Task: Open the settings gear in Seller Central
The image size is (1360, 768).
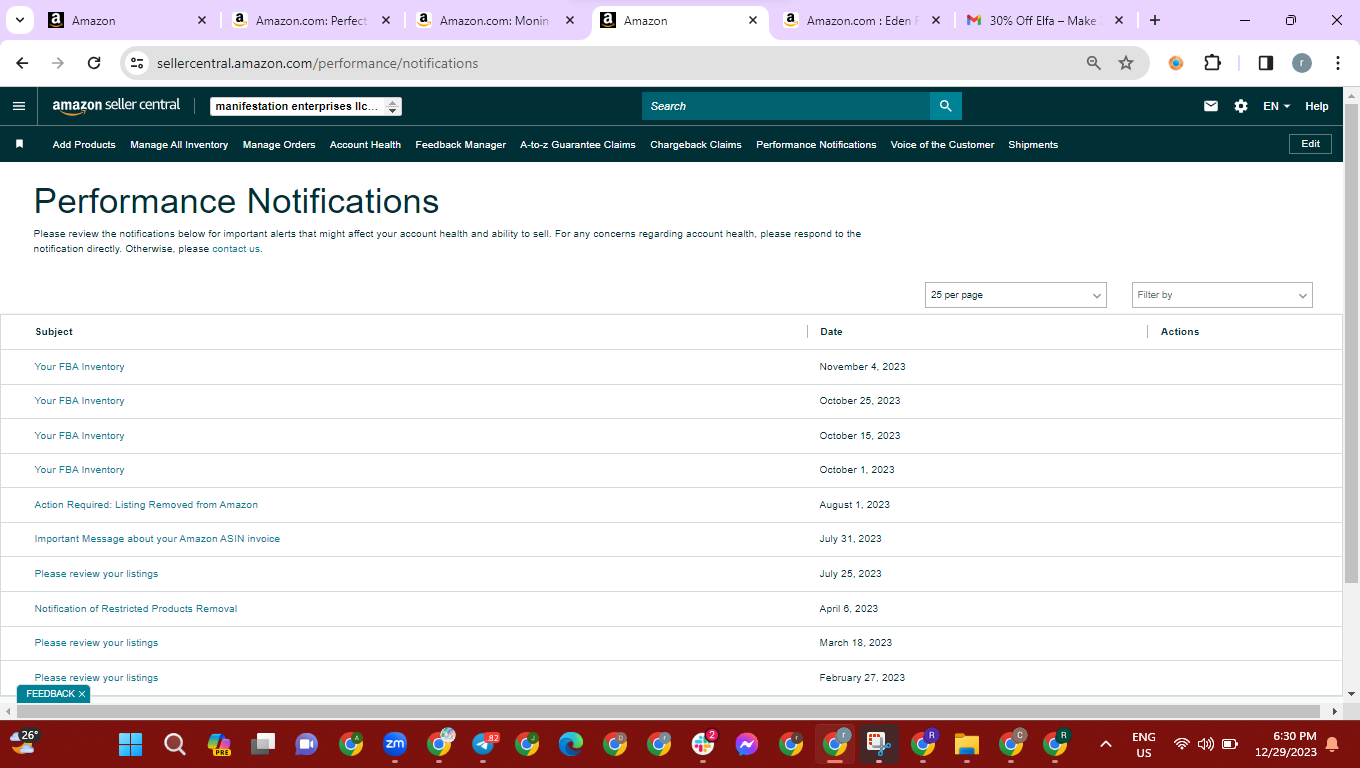Action: point(1241,106)
